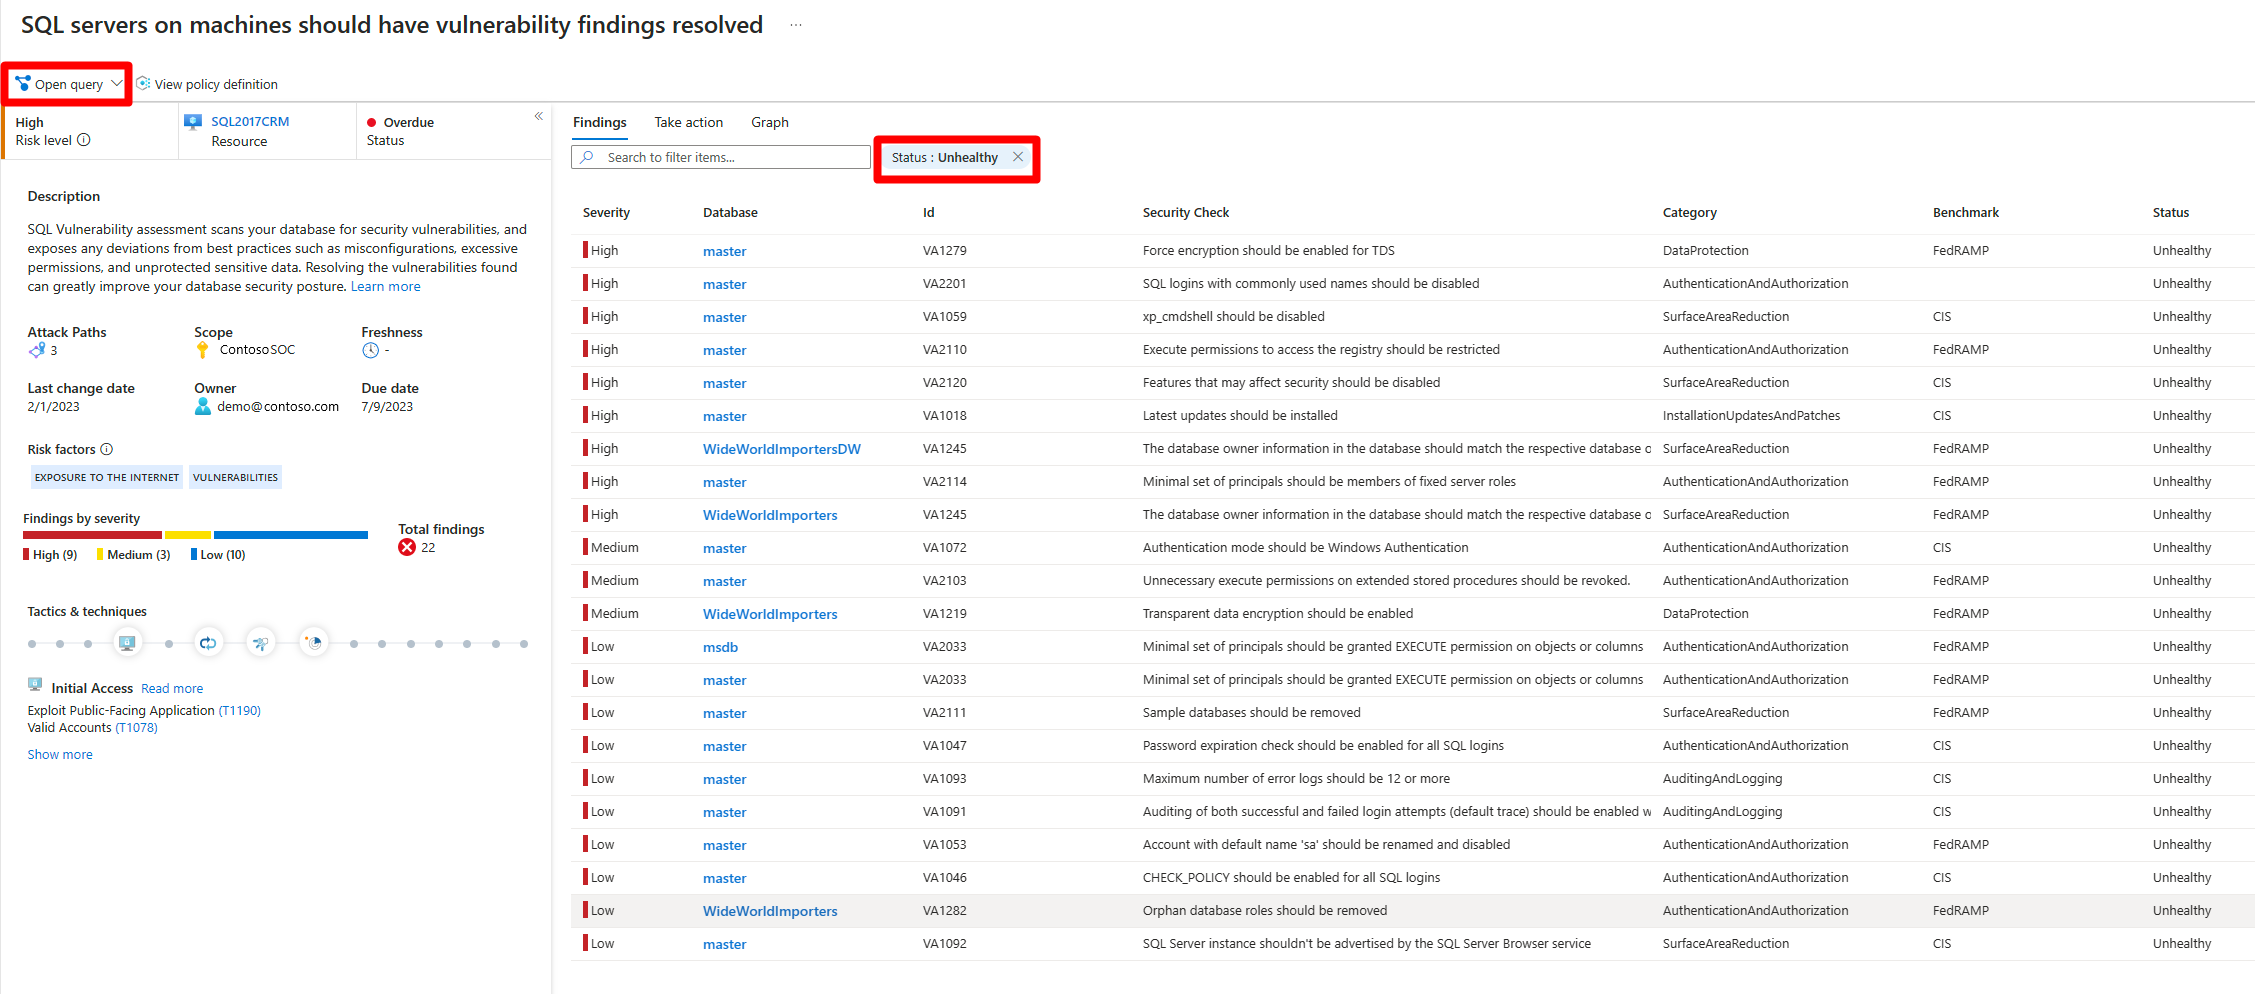Switch to the Graph tab
Viewport: 2255px width, 994px height.
770,122
